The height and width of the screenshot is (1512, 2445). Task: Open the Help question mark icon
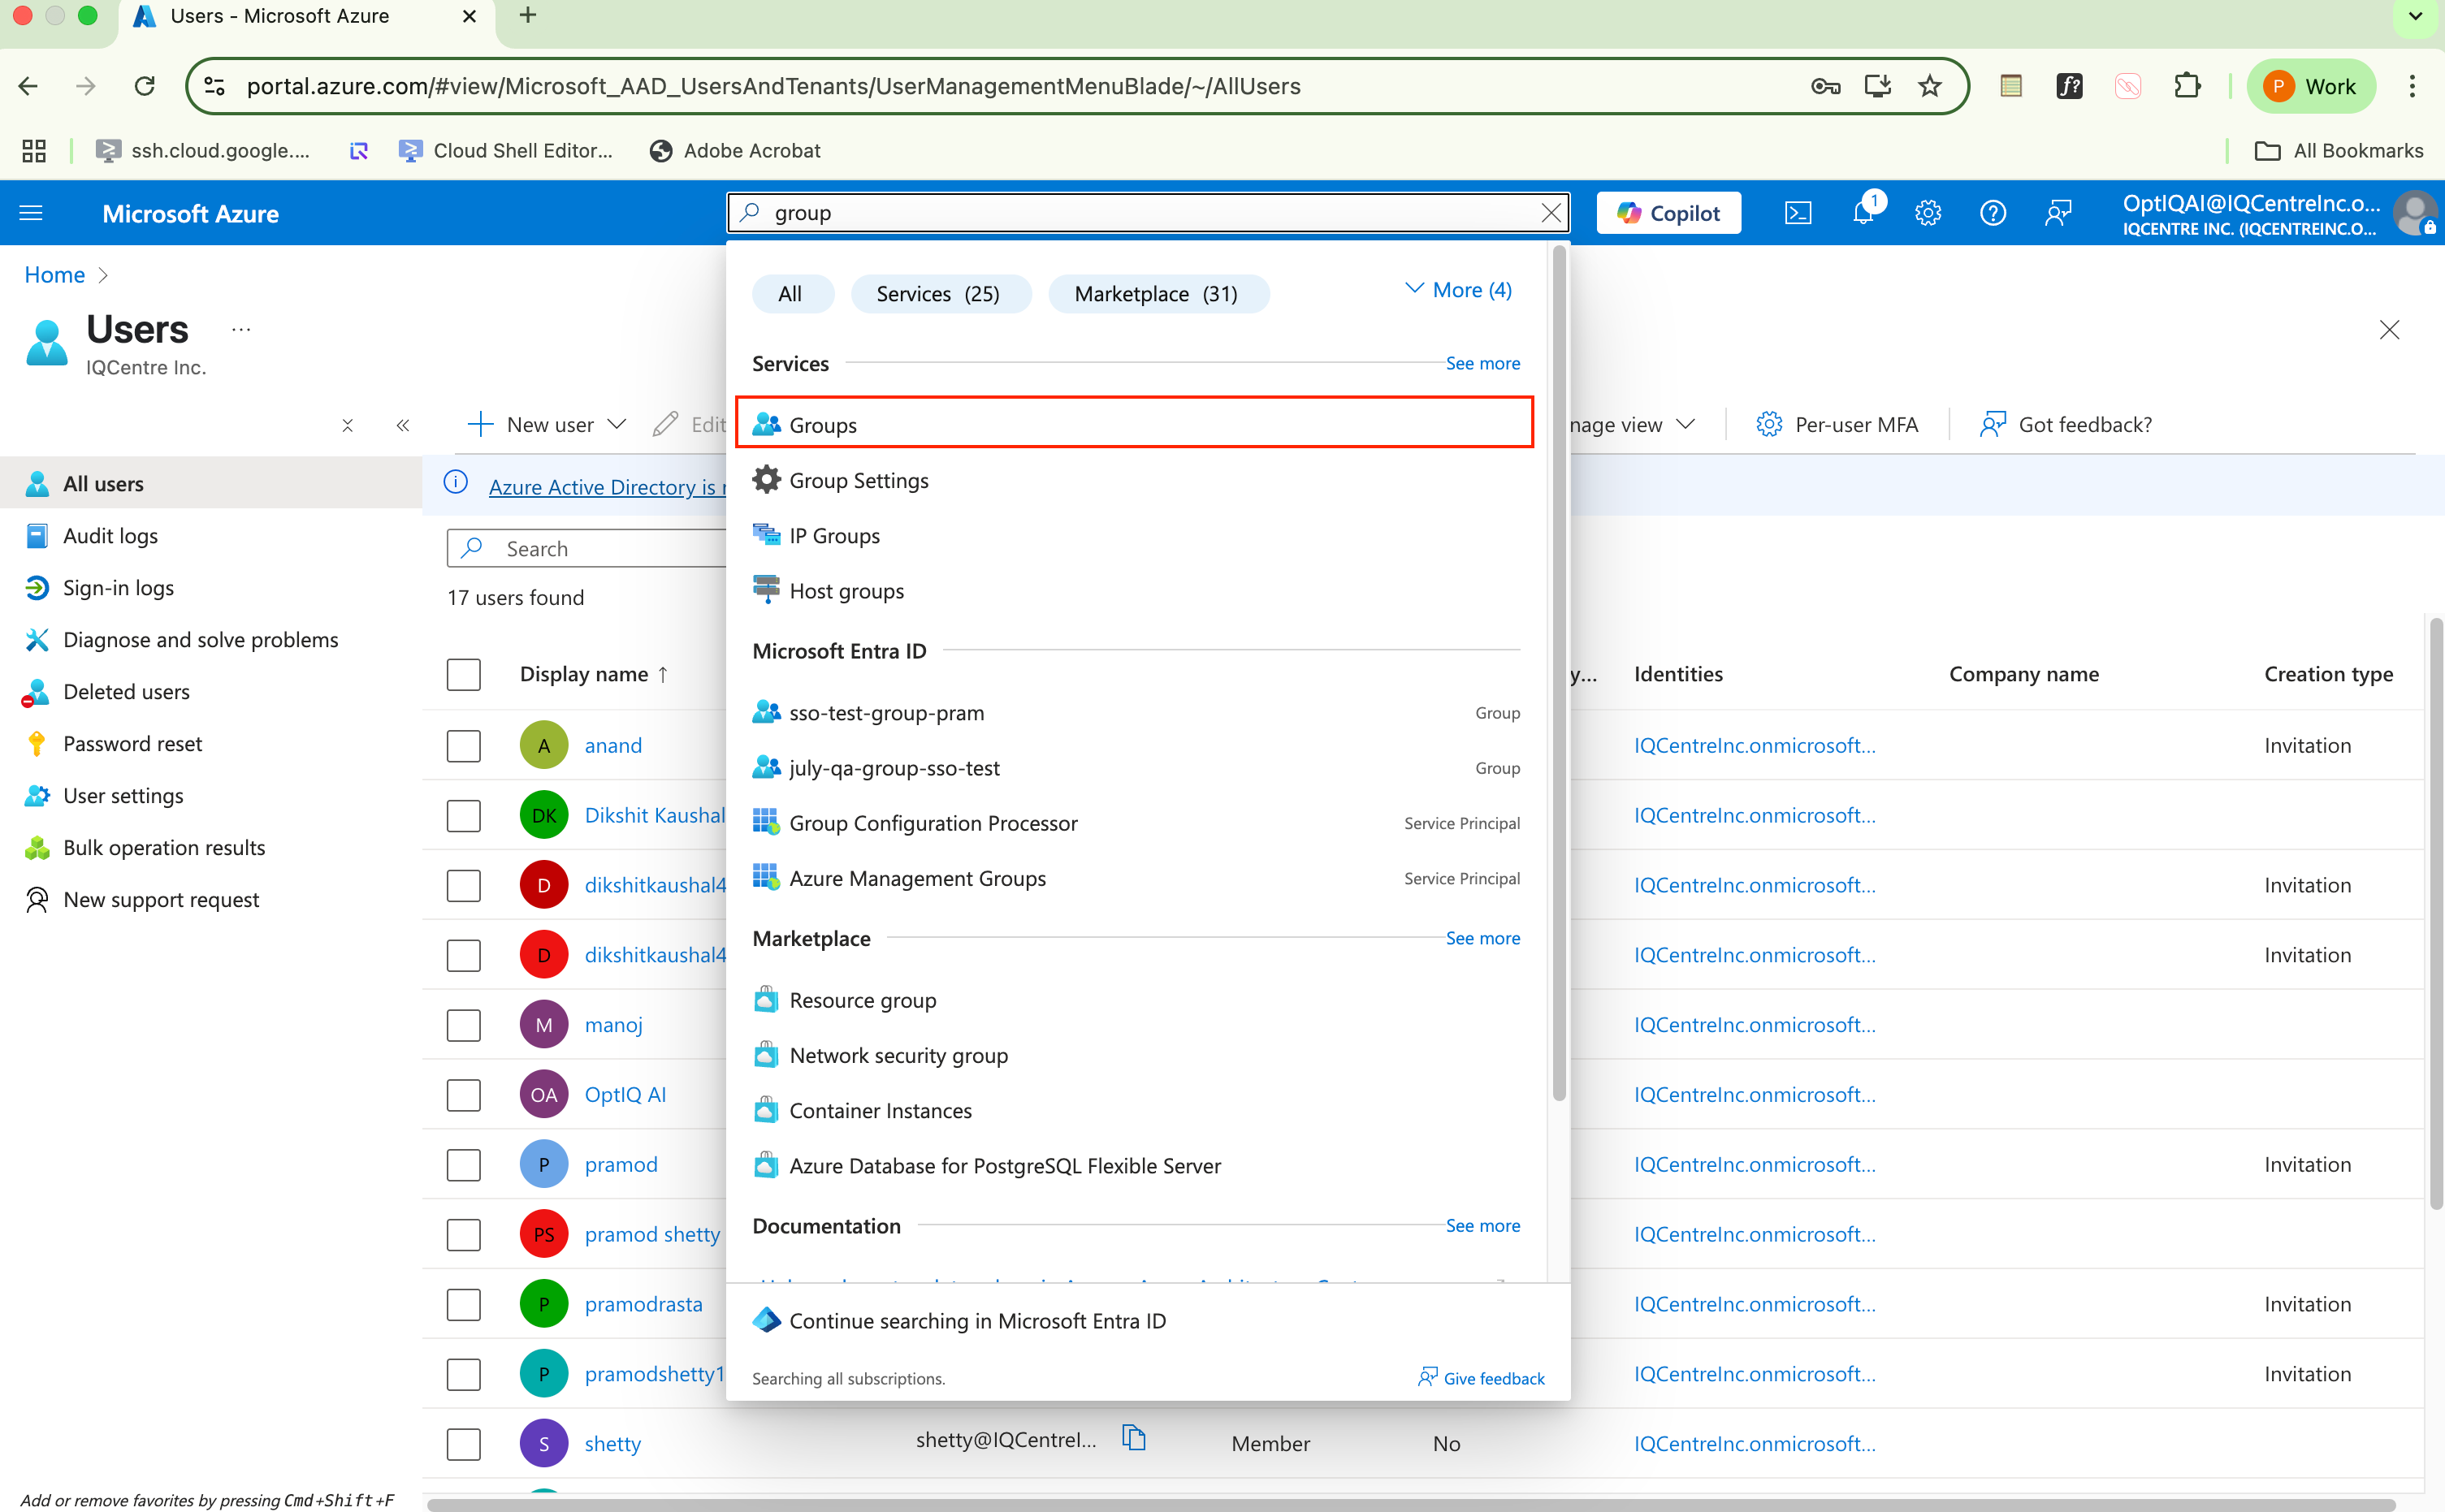tap(1993, 213)
